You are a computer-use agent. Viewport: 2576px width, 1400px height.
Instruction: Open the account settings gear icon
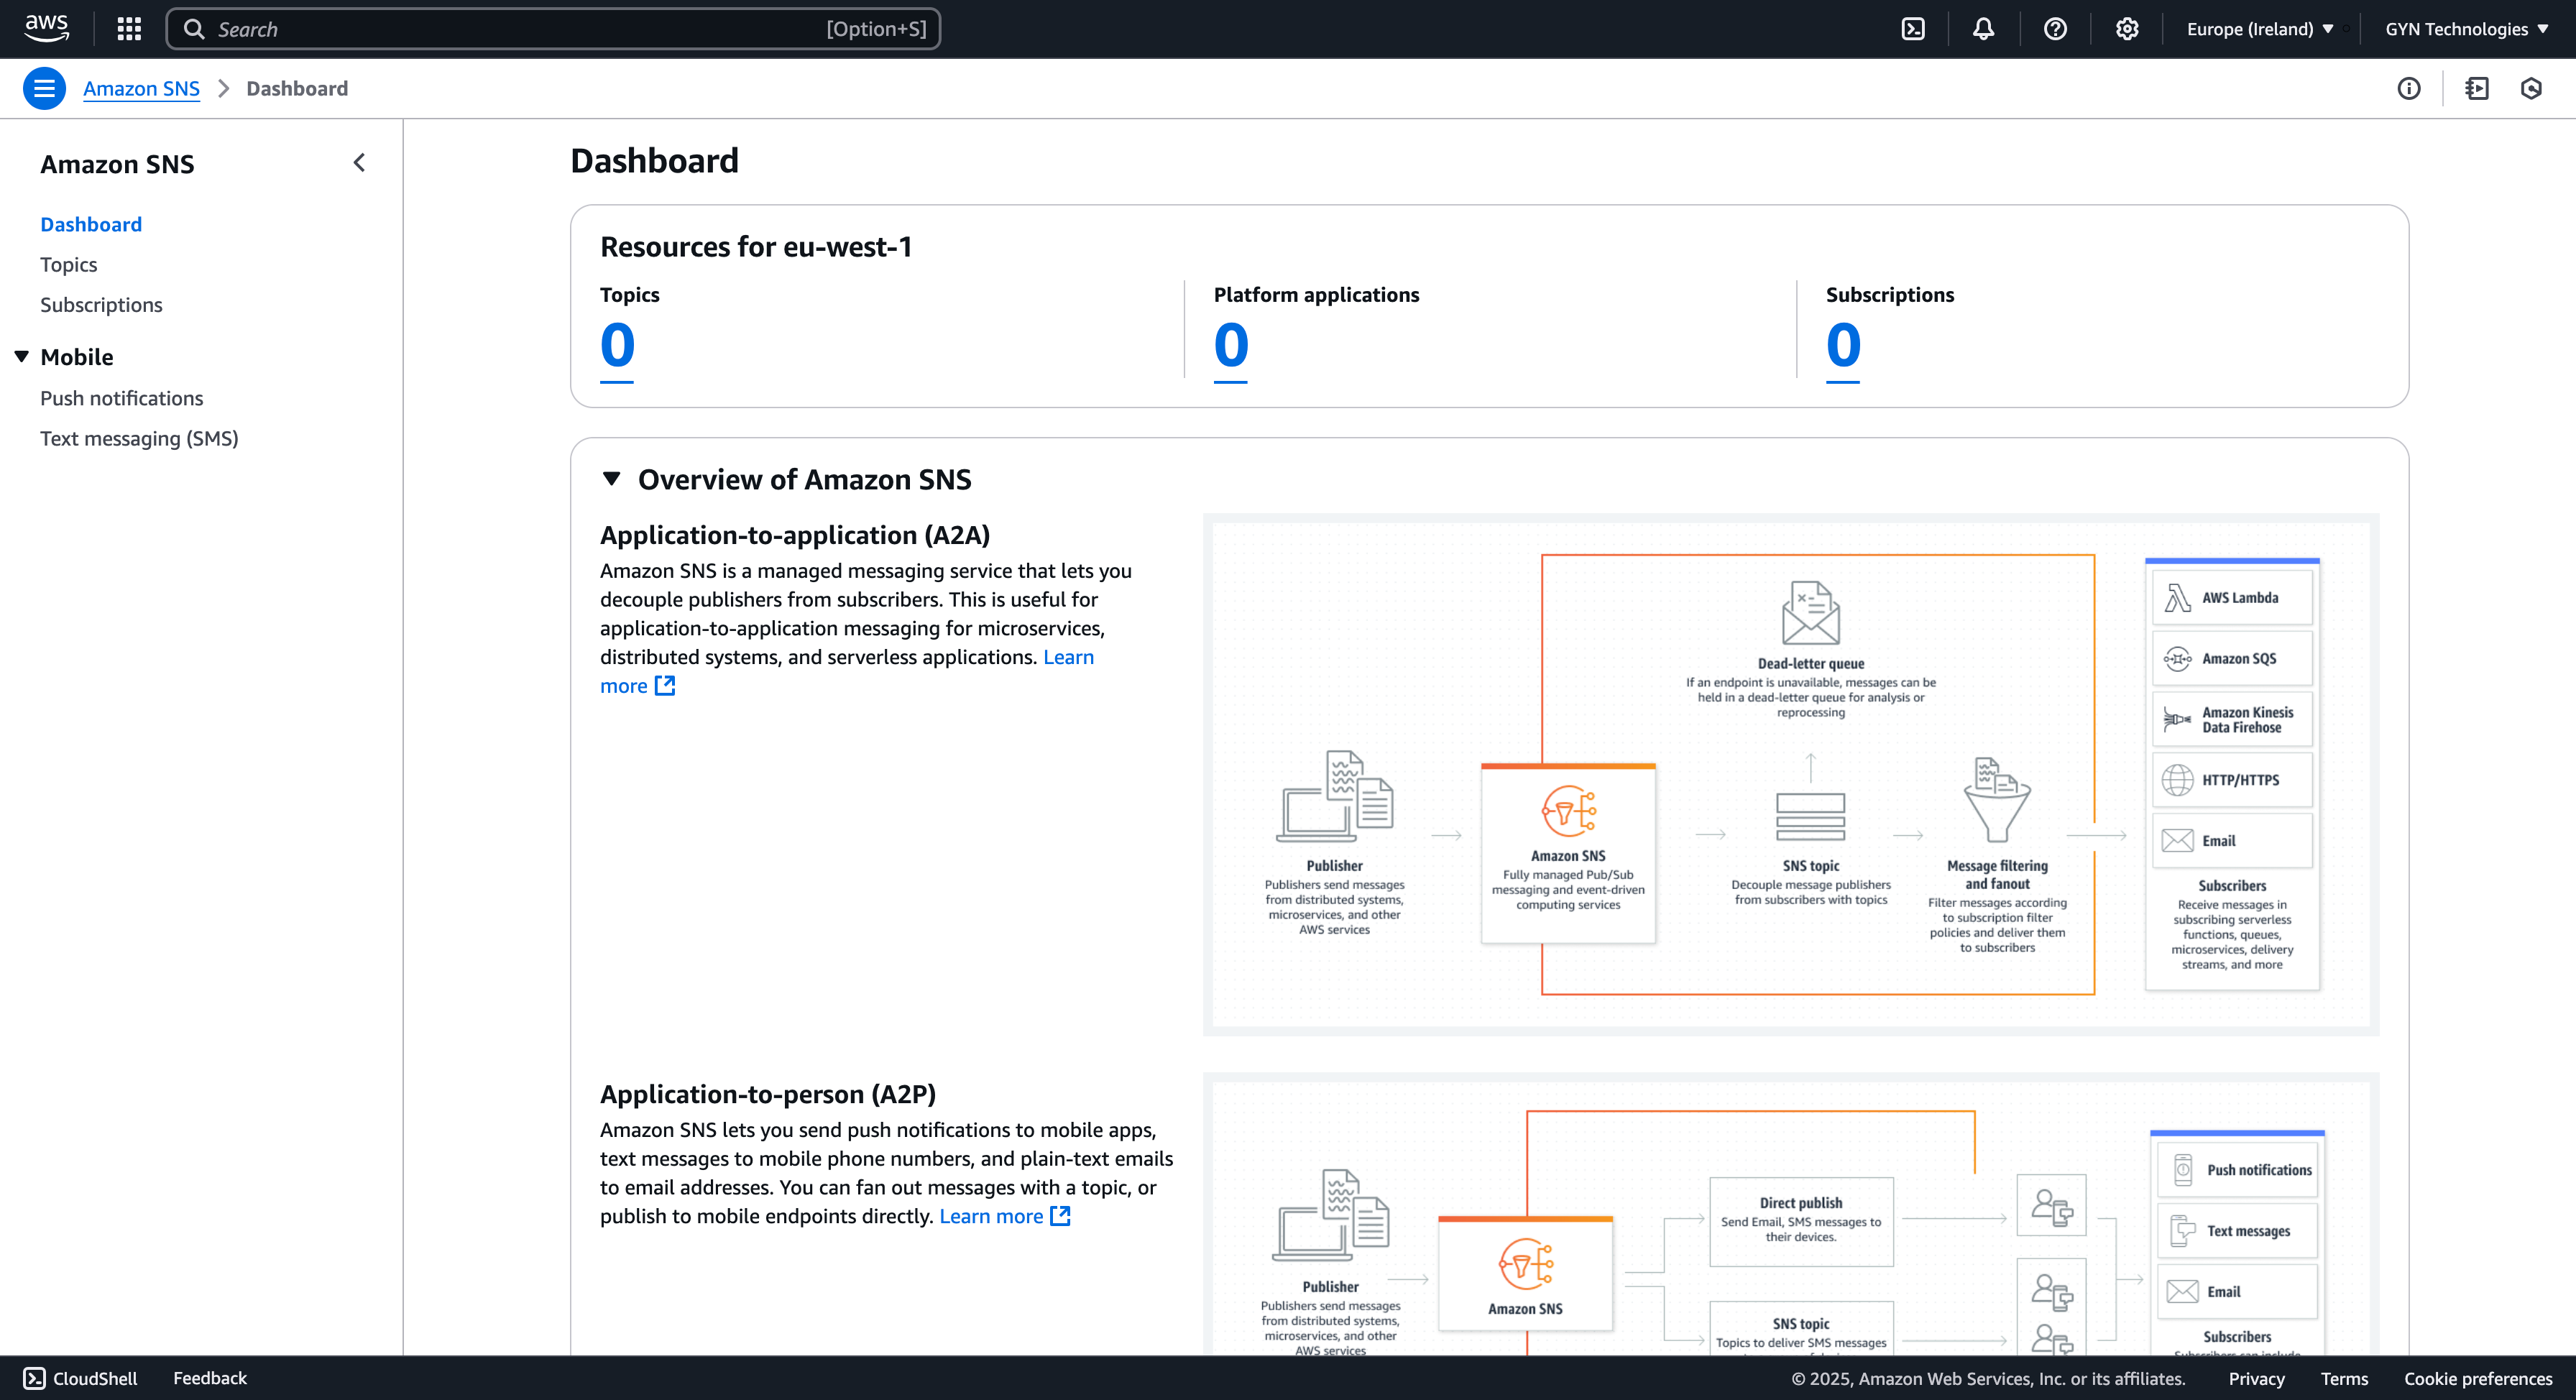coord(2126,28)
